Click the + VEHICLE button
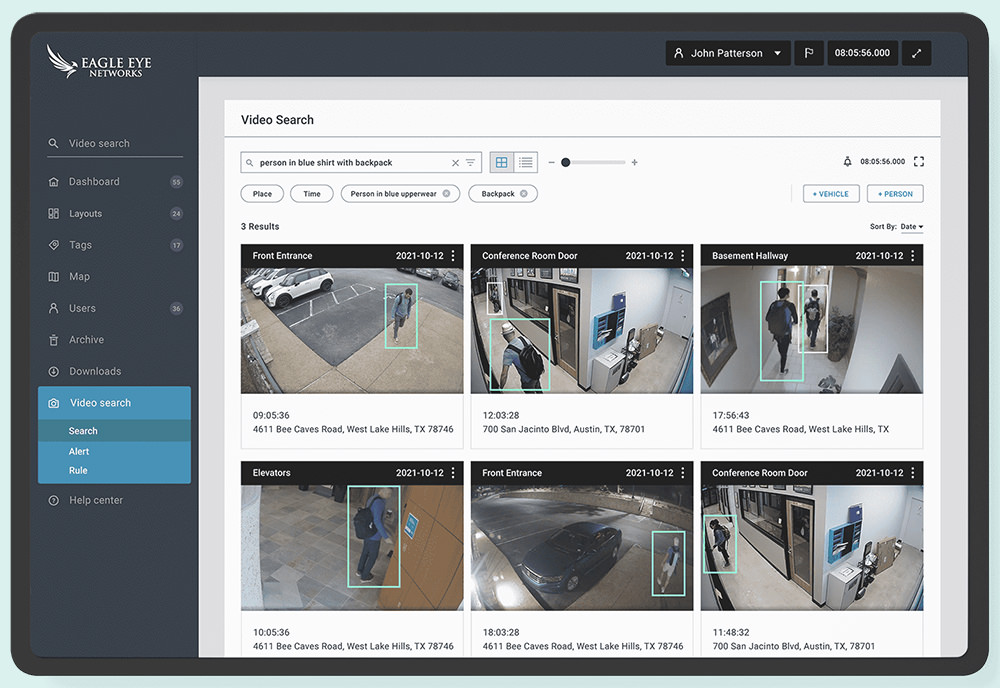Viewport: 1000px width, 688px height. click(x=831, y=194)
